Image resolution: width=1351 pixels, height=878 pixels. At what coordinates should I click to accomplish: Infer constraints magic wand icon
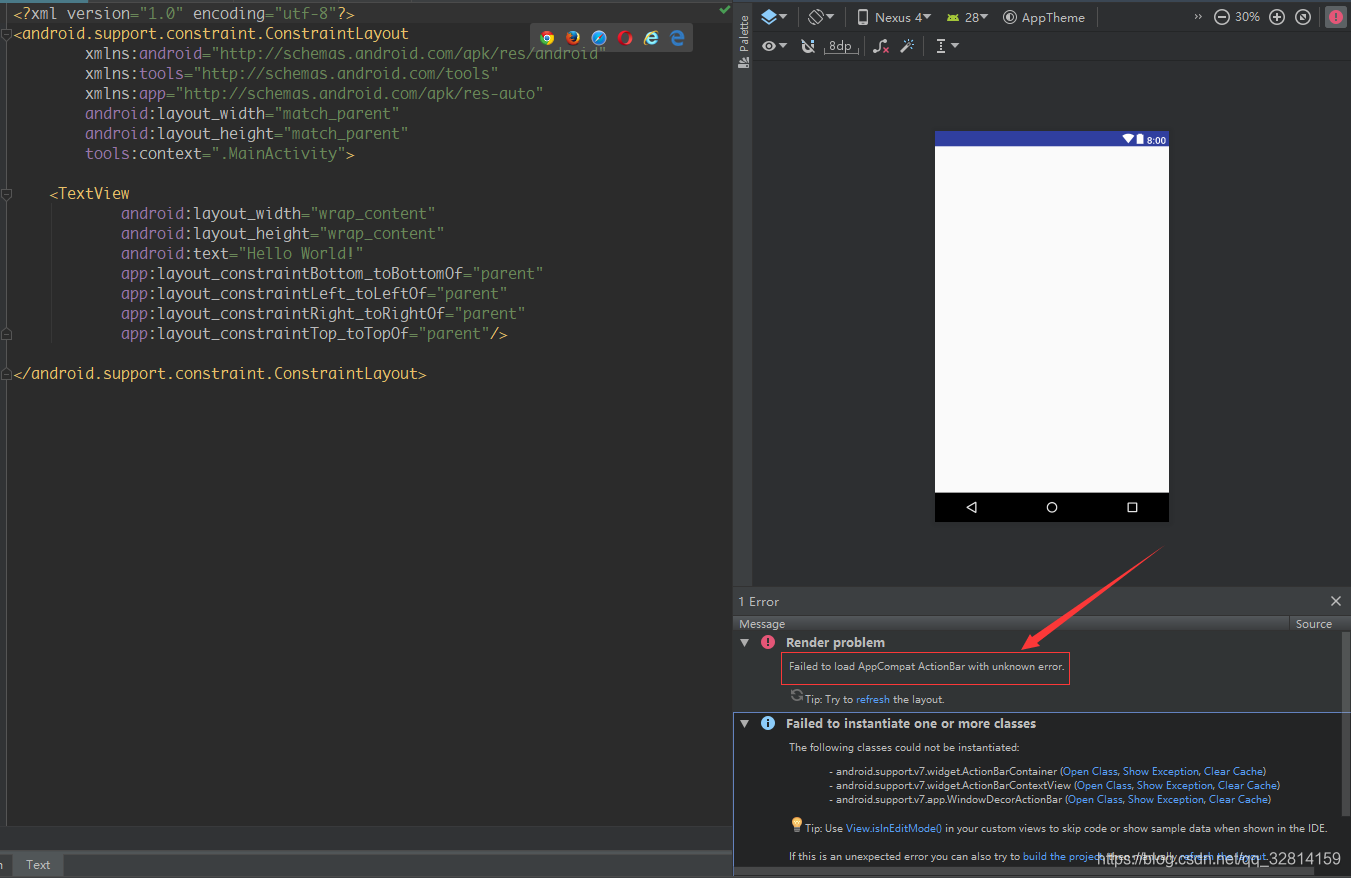pyautogui.click(x=907, y=46)
